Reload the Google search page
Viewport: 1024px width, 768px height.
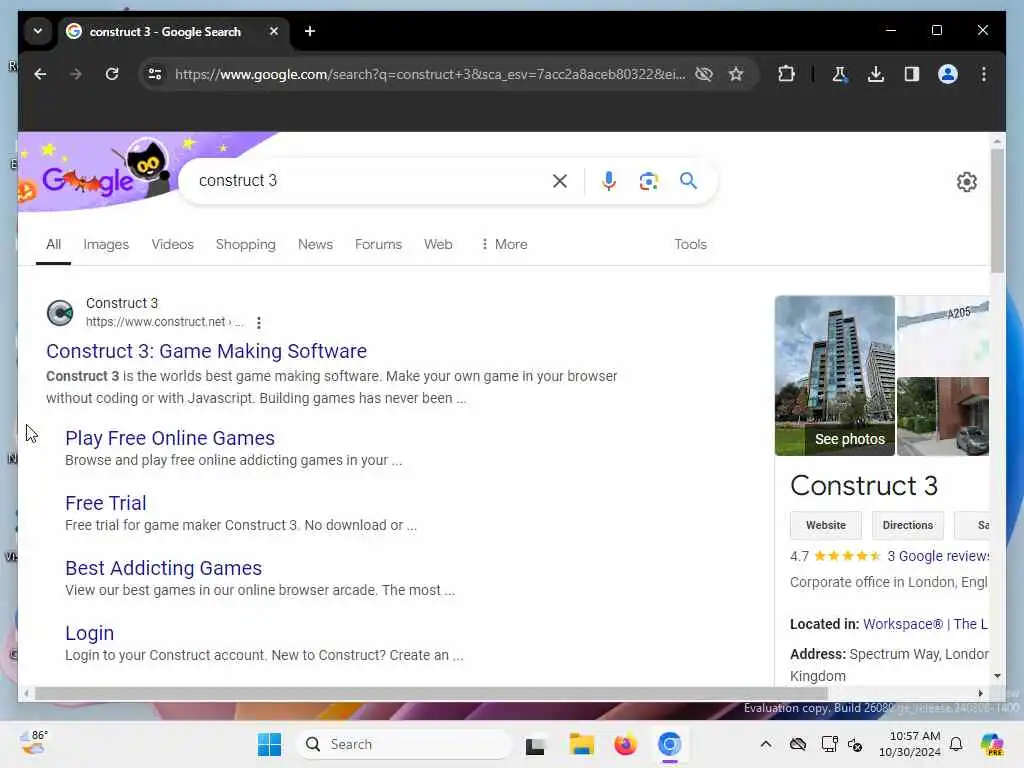112,74
